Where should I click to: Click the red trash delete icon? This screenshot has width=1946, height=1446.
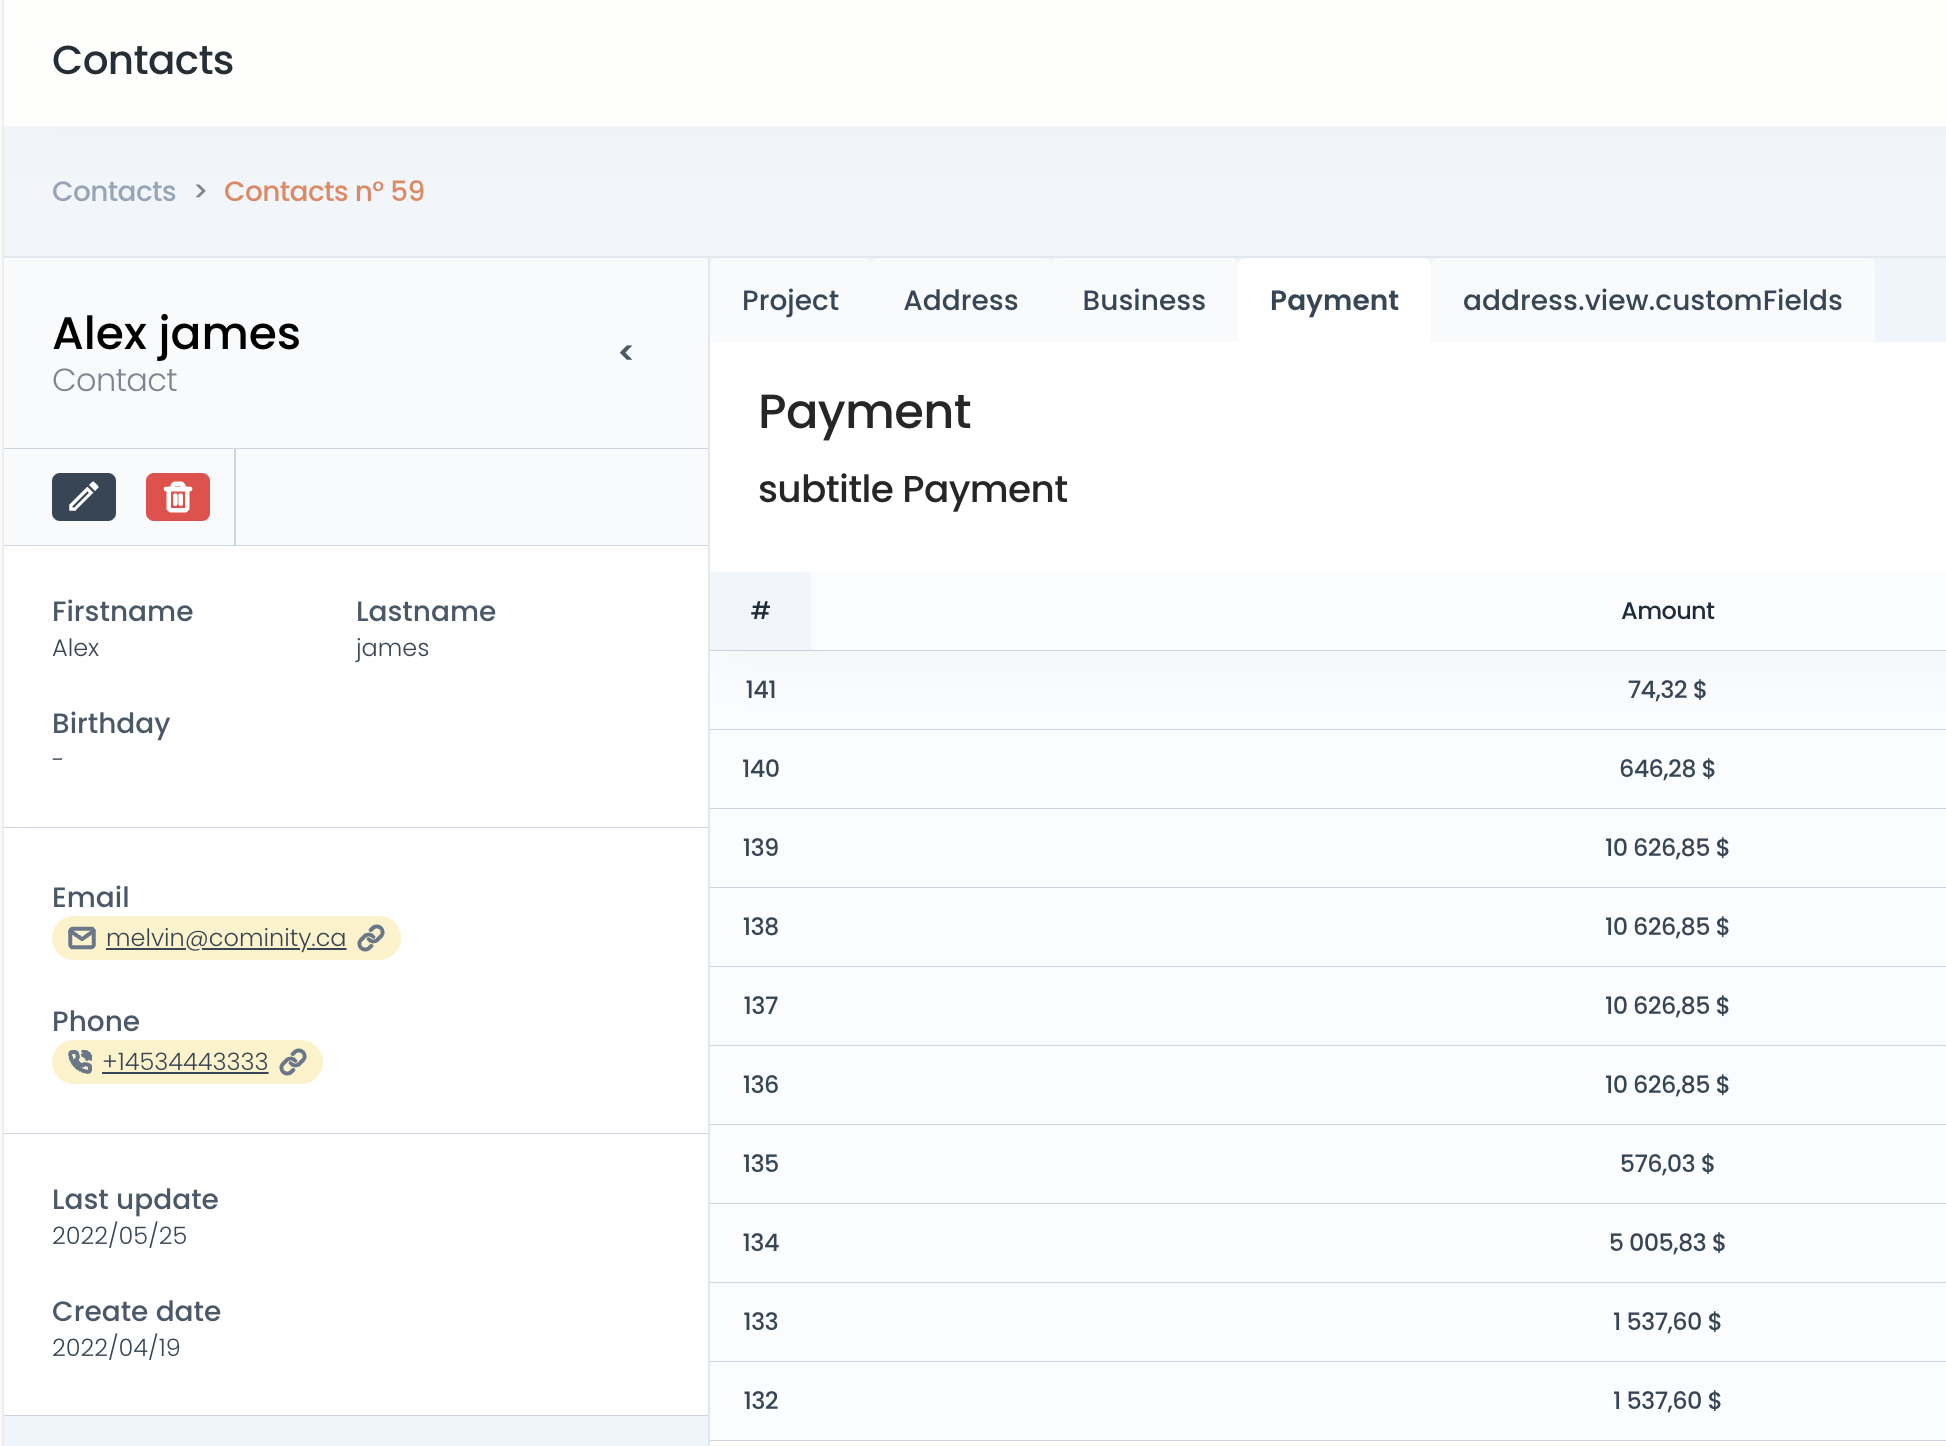(178, 497)
